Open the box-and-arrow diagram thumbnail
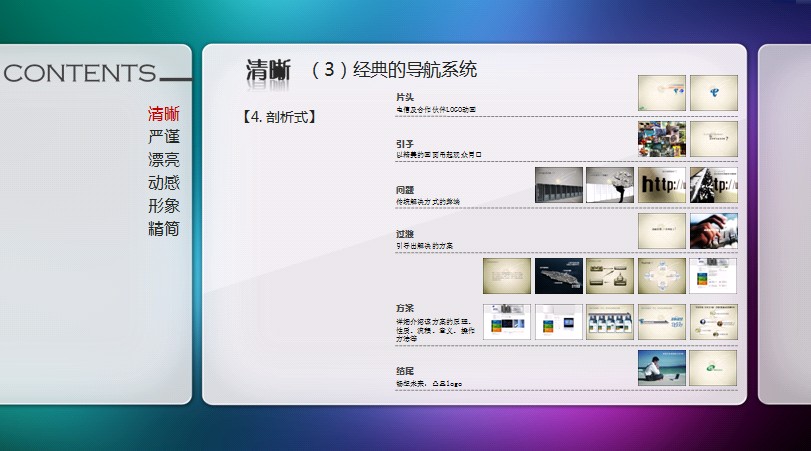Viewport: 811px width, 451px height. 610,276
